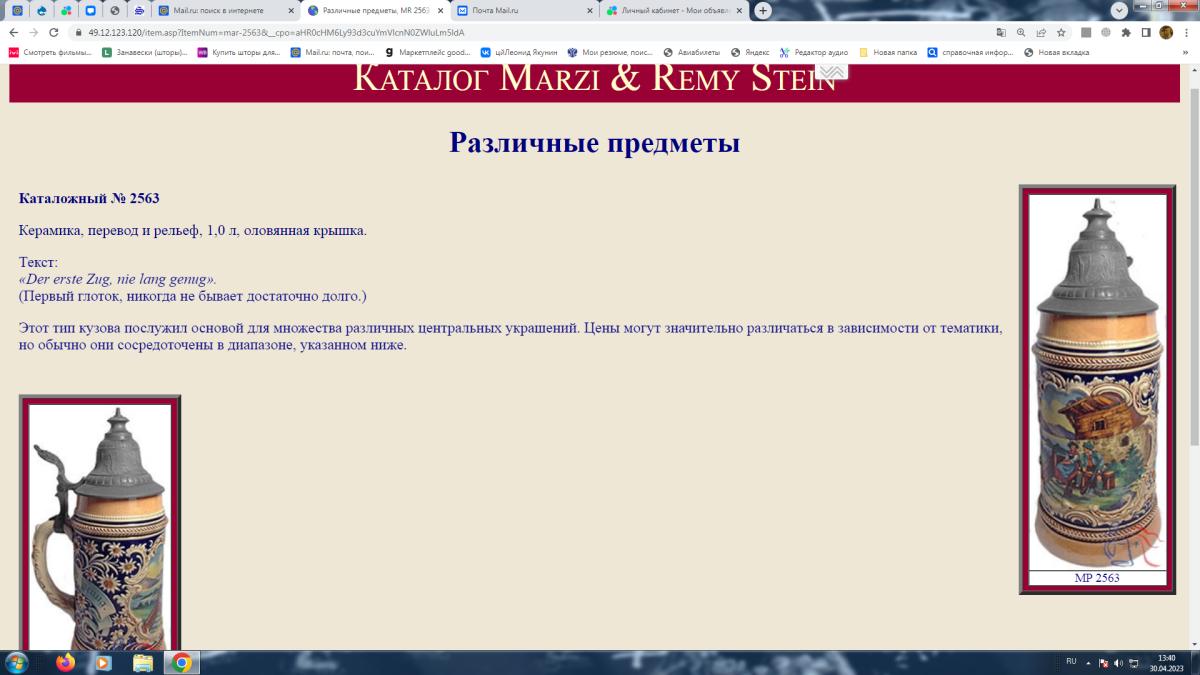Open 'Мои резюме, поис...' bookmark

point(609,52)
